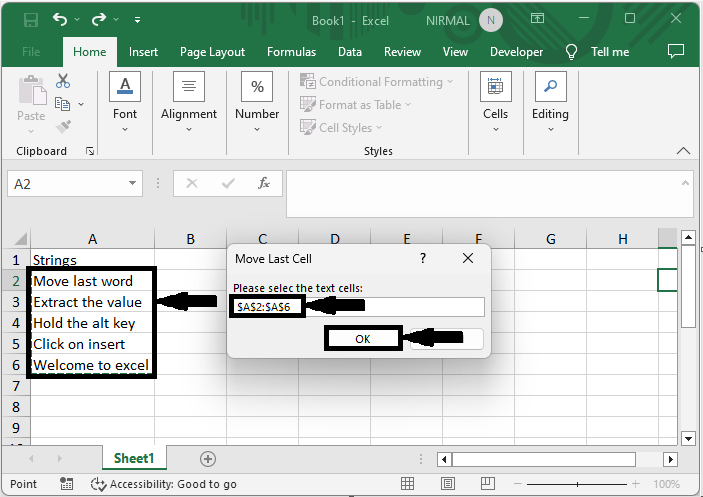Open Insert Function fx dialog

pyautogui.click(x=264, y=183)
